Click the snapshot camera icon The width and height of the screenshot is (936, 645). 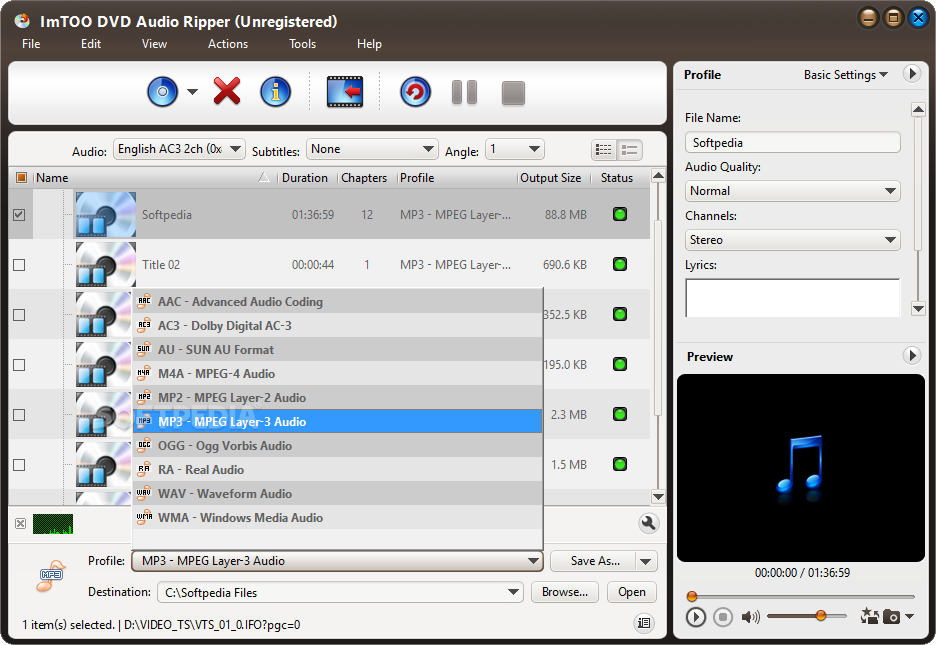(x=891, y=616)
